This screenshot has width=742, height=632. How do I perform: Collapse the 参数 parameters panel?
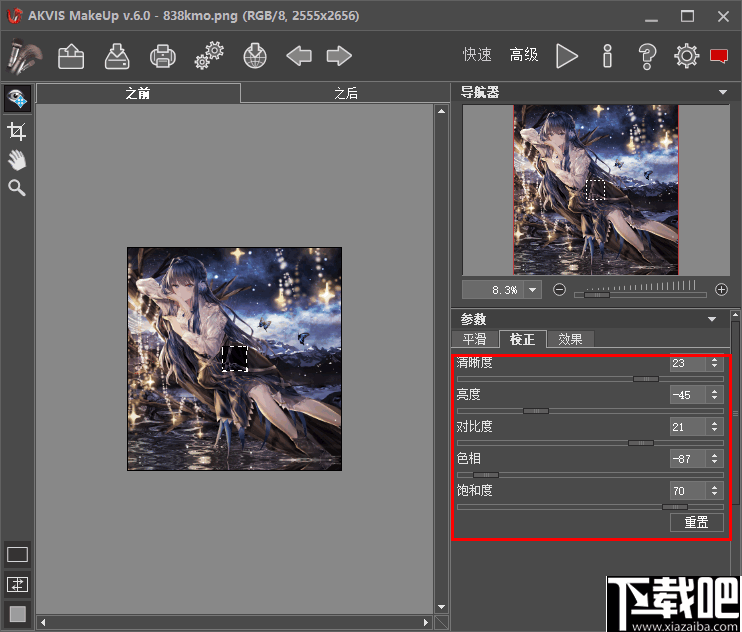(712, 319)
